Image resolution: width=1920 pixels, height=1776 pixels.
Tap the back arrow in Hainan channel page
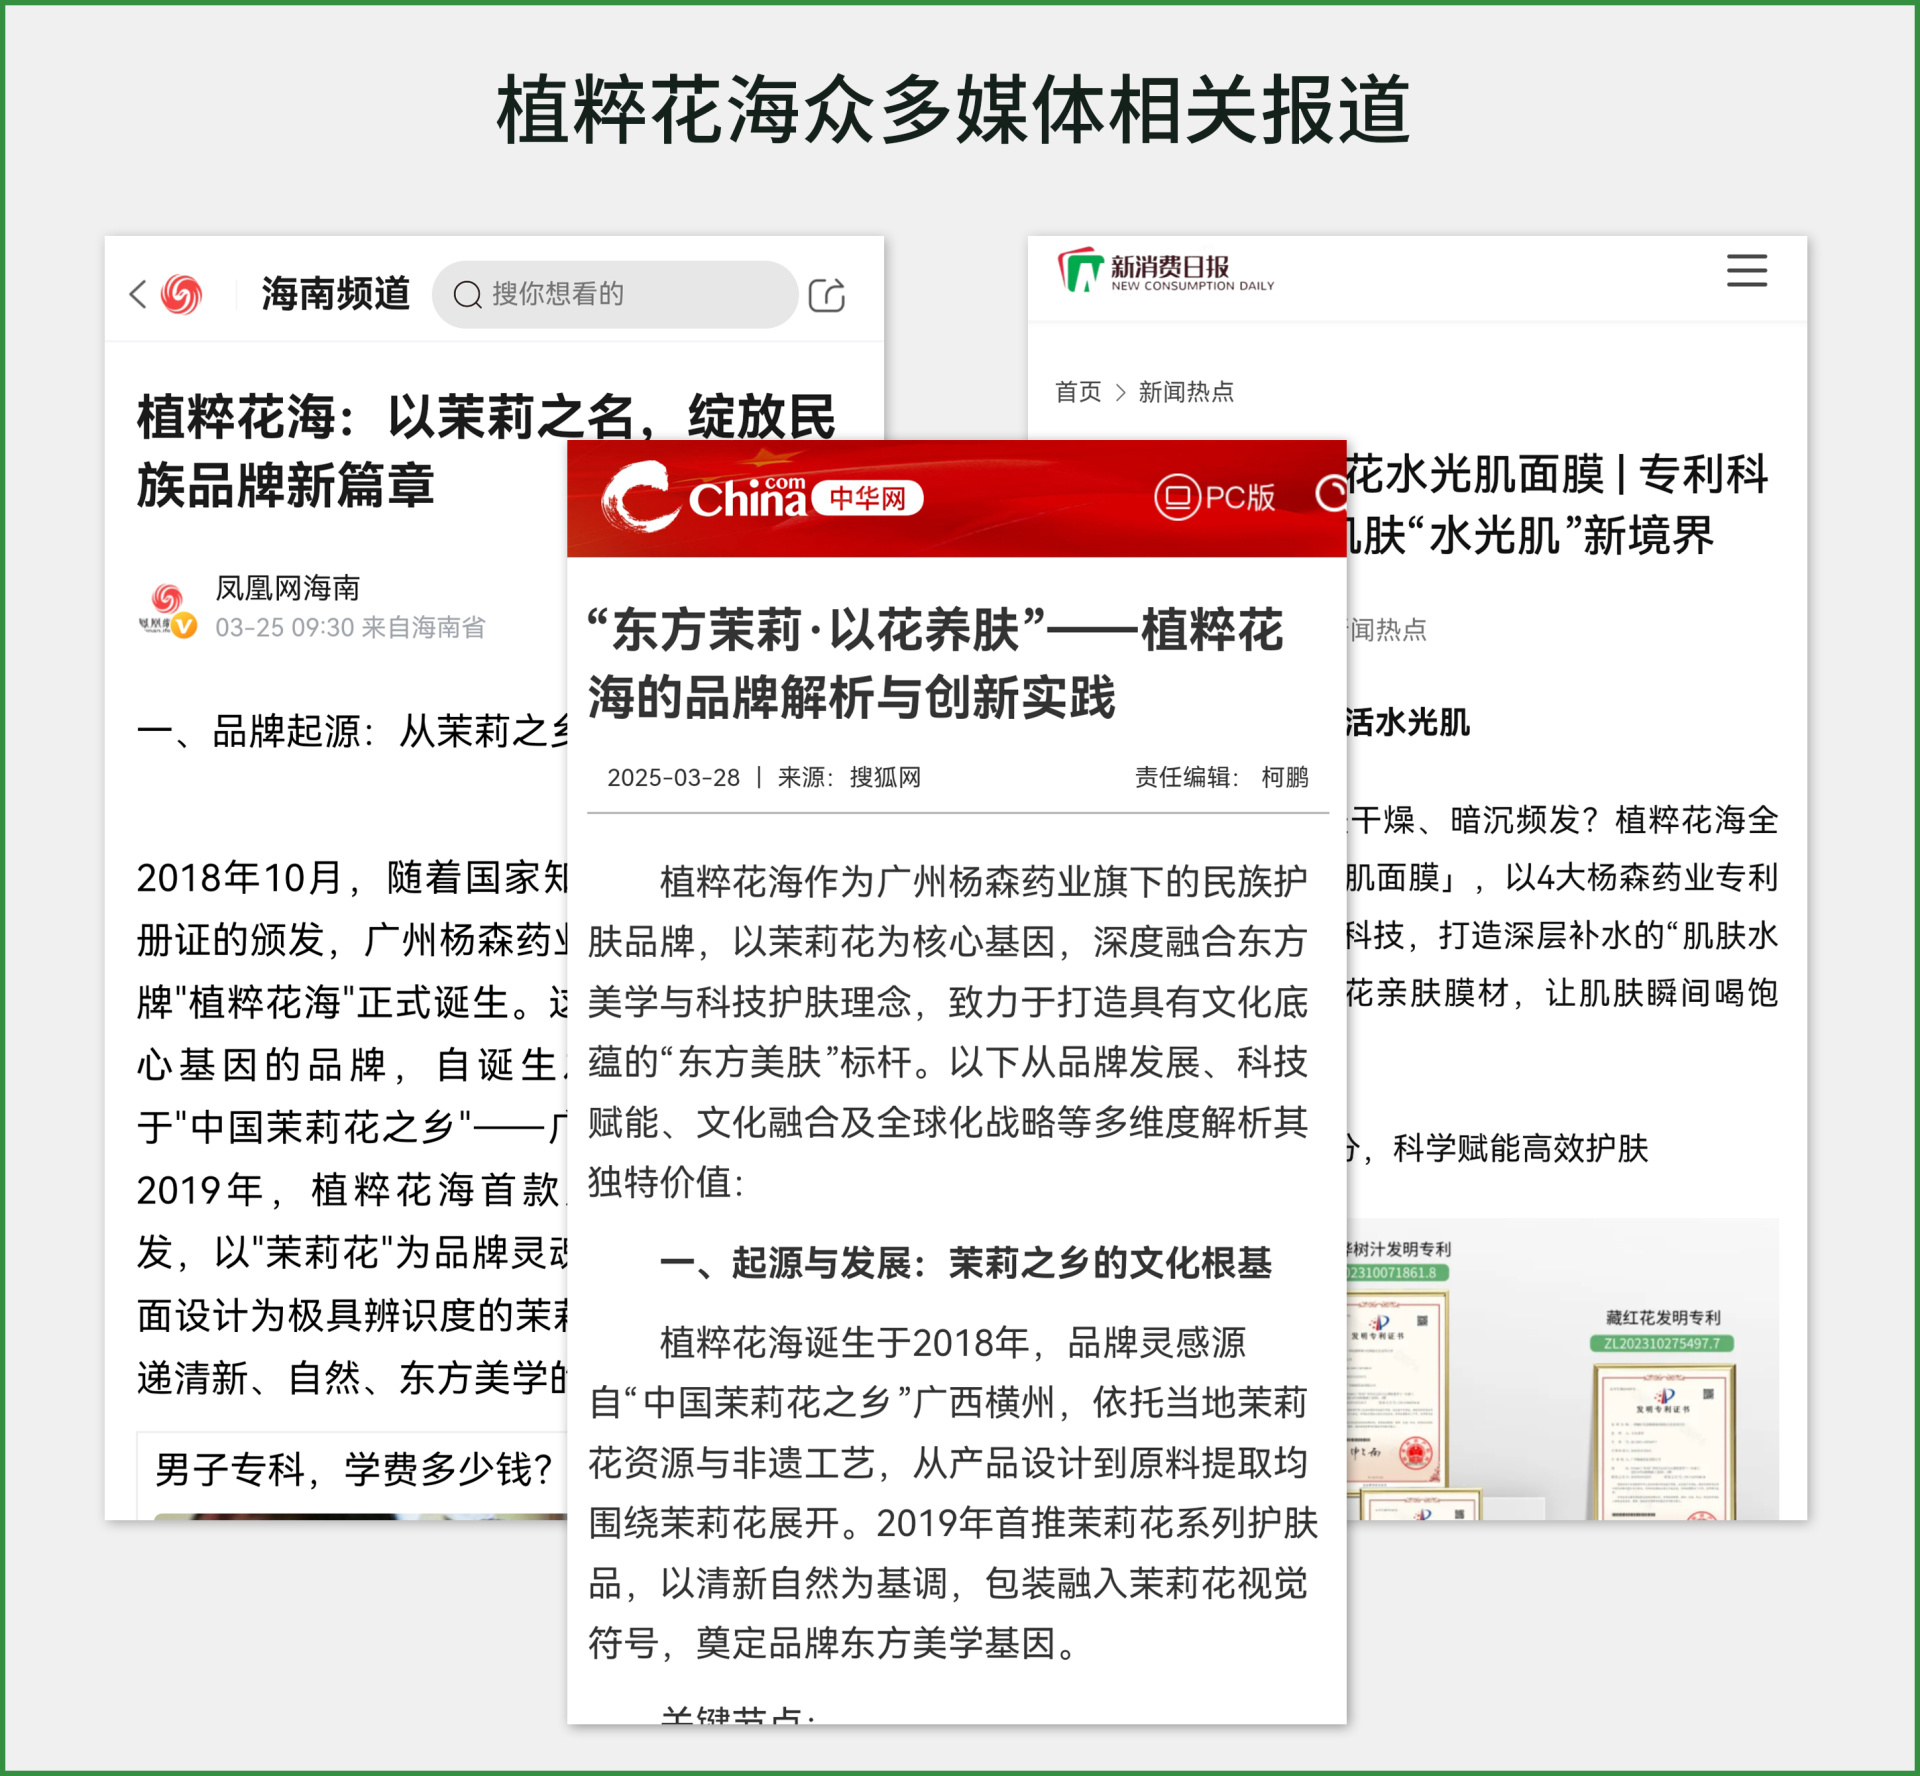(139, 294)
